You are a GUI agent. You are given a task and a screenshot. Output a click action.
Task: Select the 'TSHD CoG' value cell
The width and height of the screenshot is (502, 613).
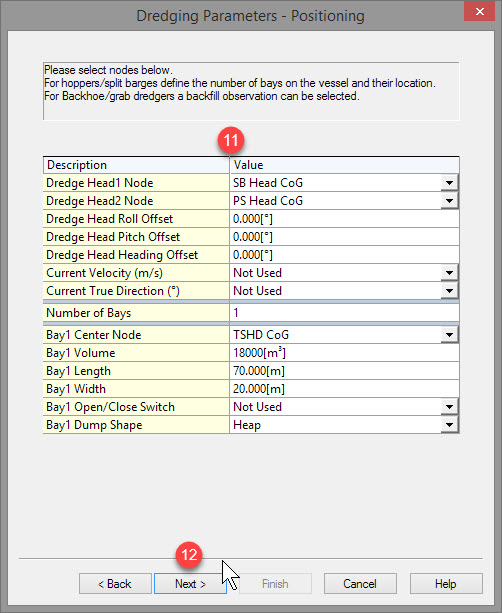(335, 335)
